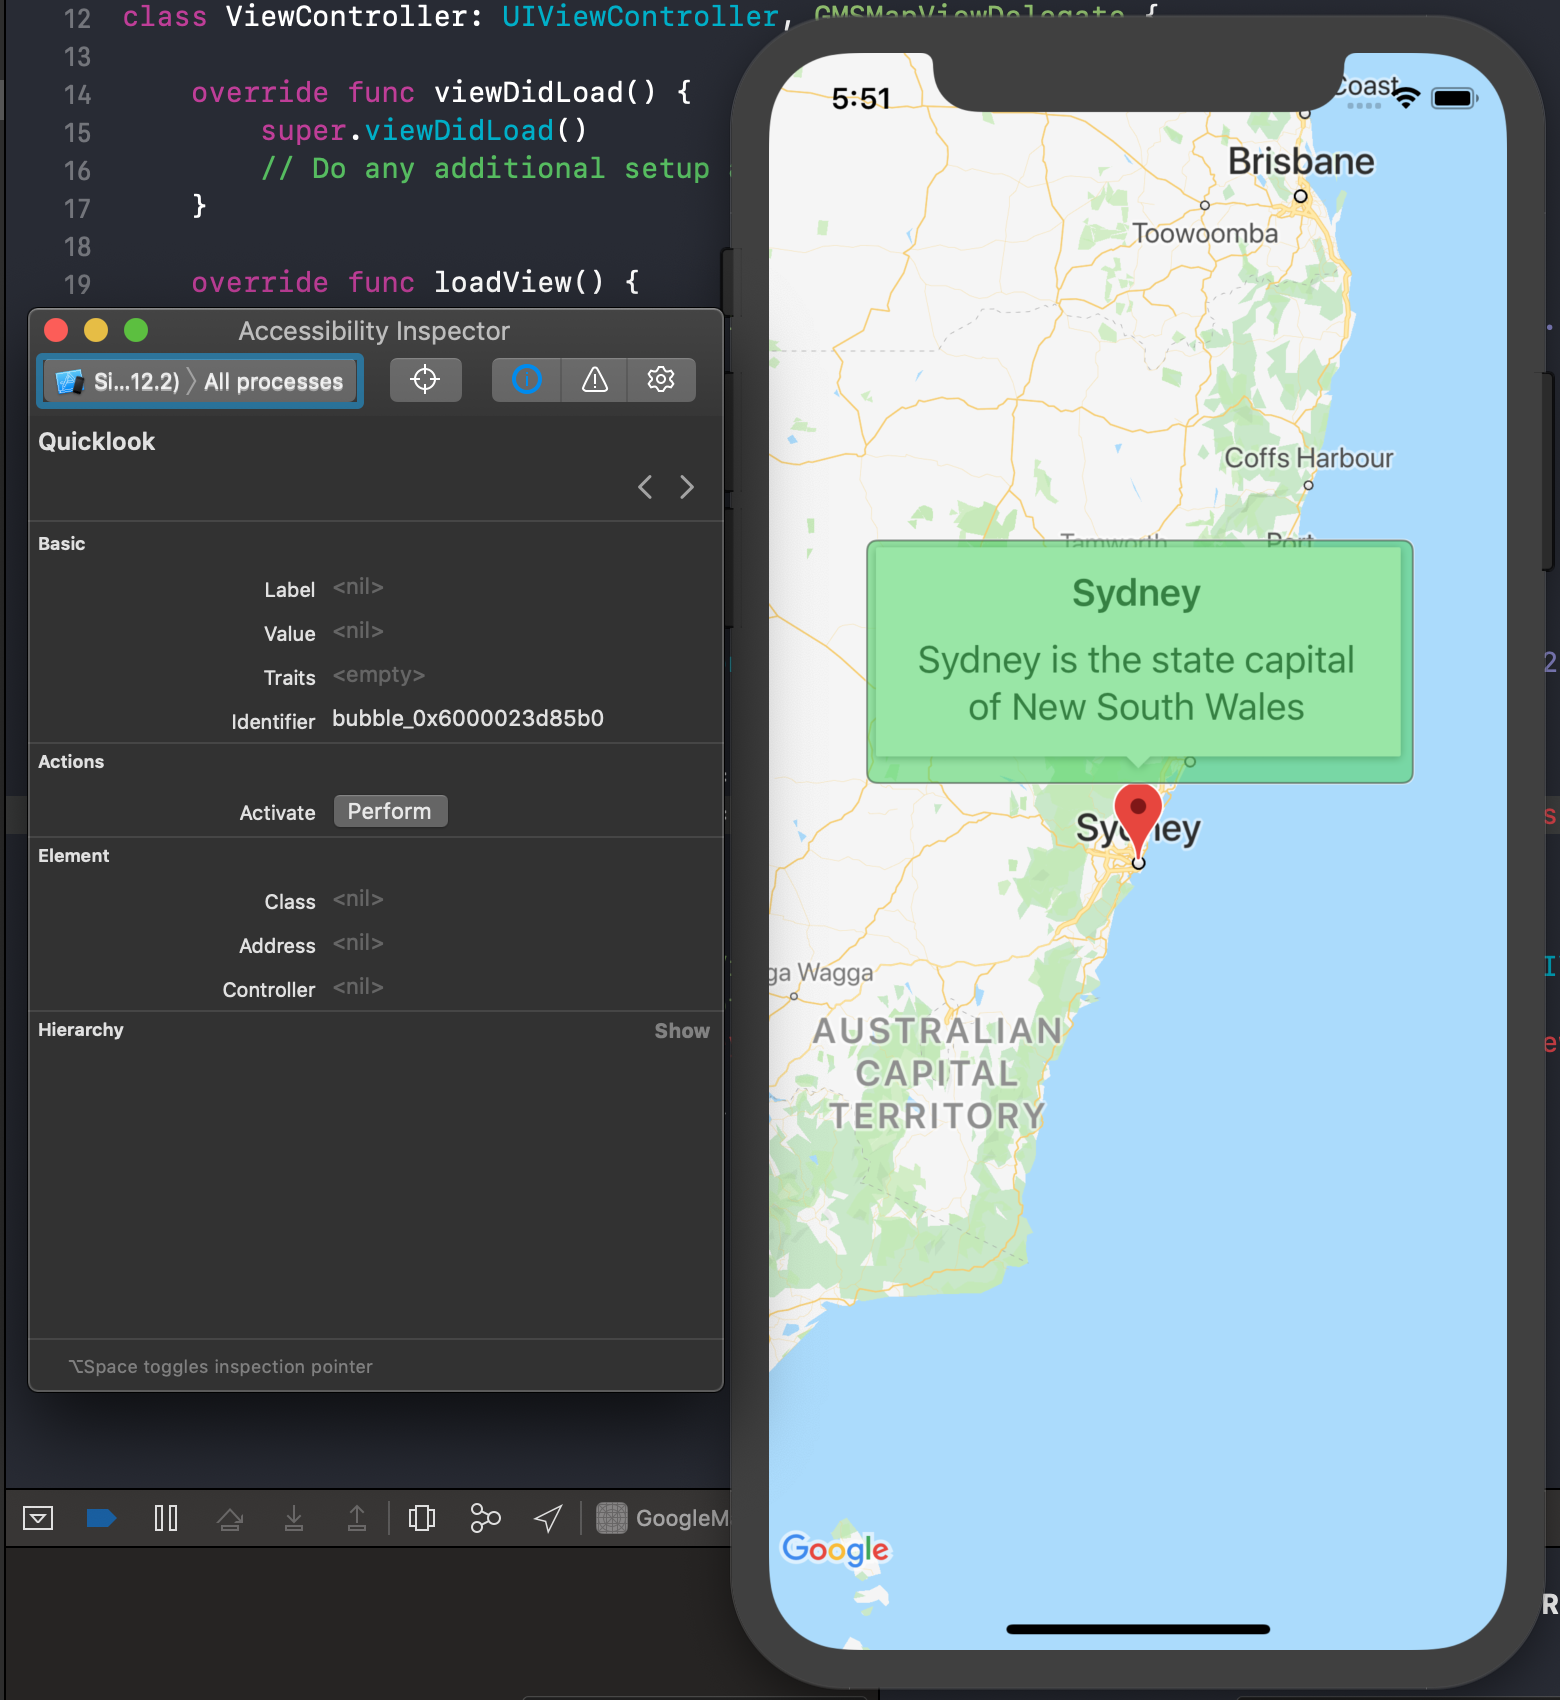
Task: Switch to the Inspection info tab
Action: click(526, 380)
